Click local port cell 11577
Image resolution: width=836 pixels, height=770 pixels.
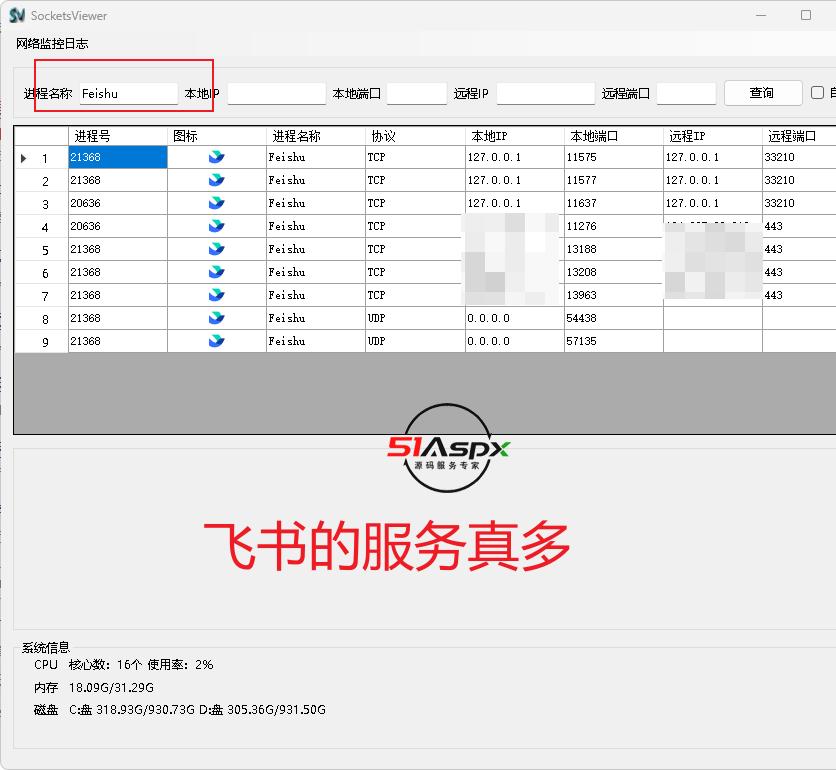point(614,180)
